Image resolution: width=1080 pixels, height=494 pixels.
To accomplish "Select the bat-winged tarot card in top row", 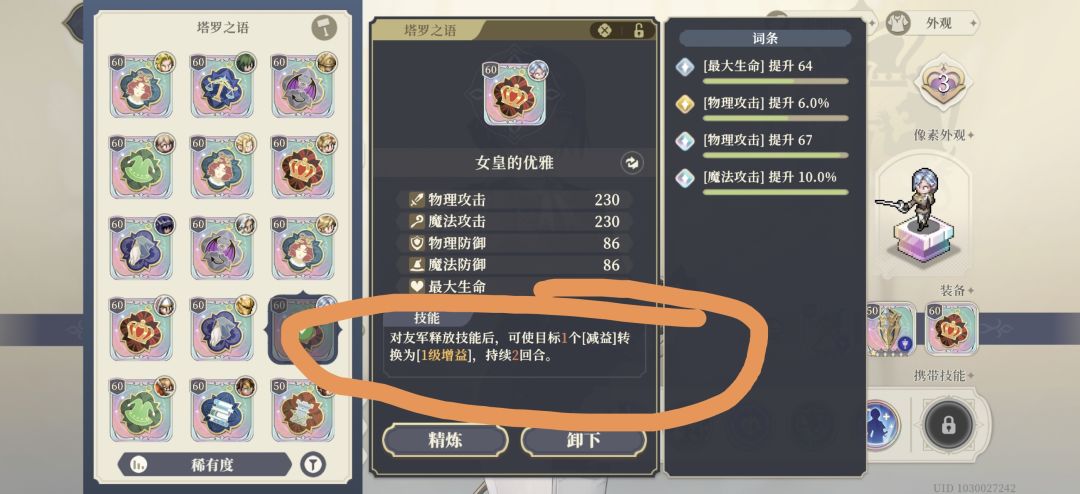I will click(303, 86).
